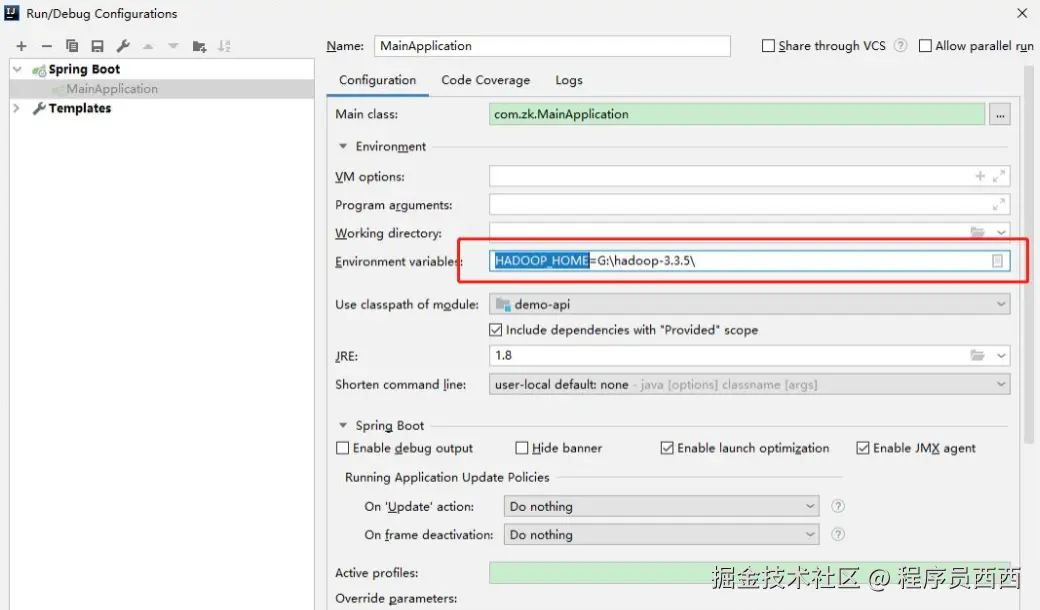The height and width of the screenshot is (610, 1040).
Task: Add VM option with plus icon
Action: click(980, 176)
